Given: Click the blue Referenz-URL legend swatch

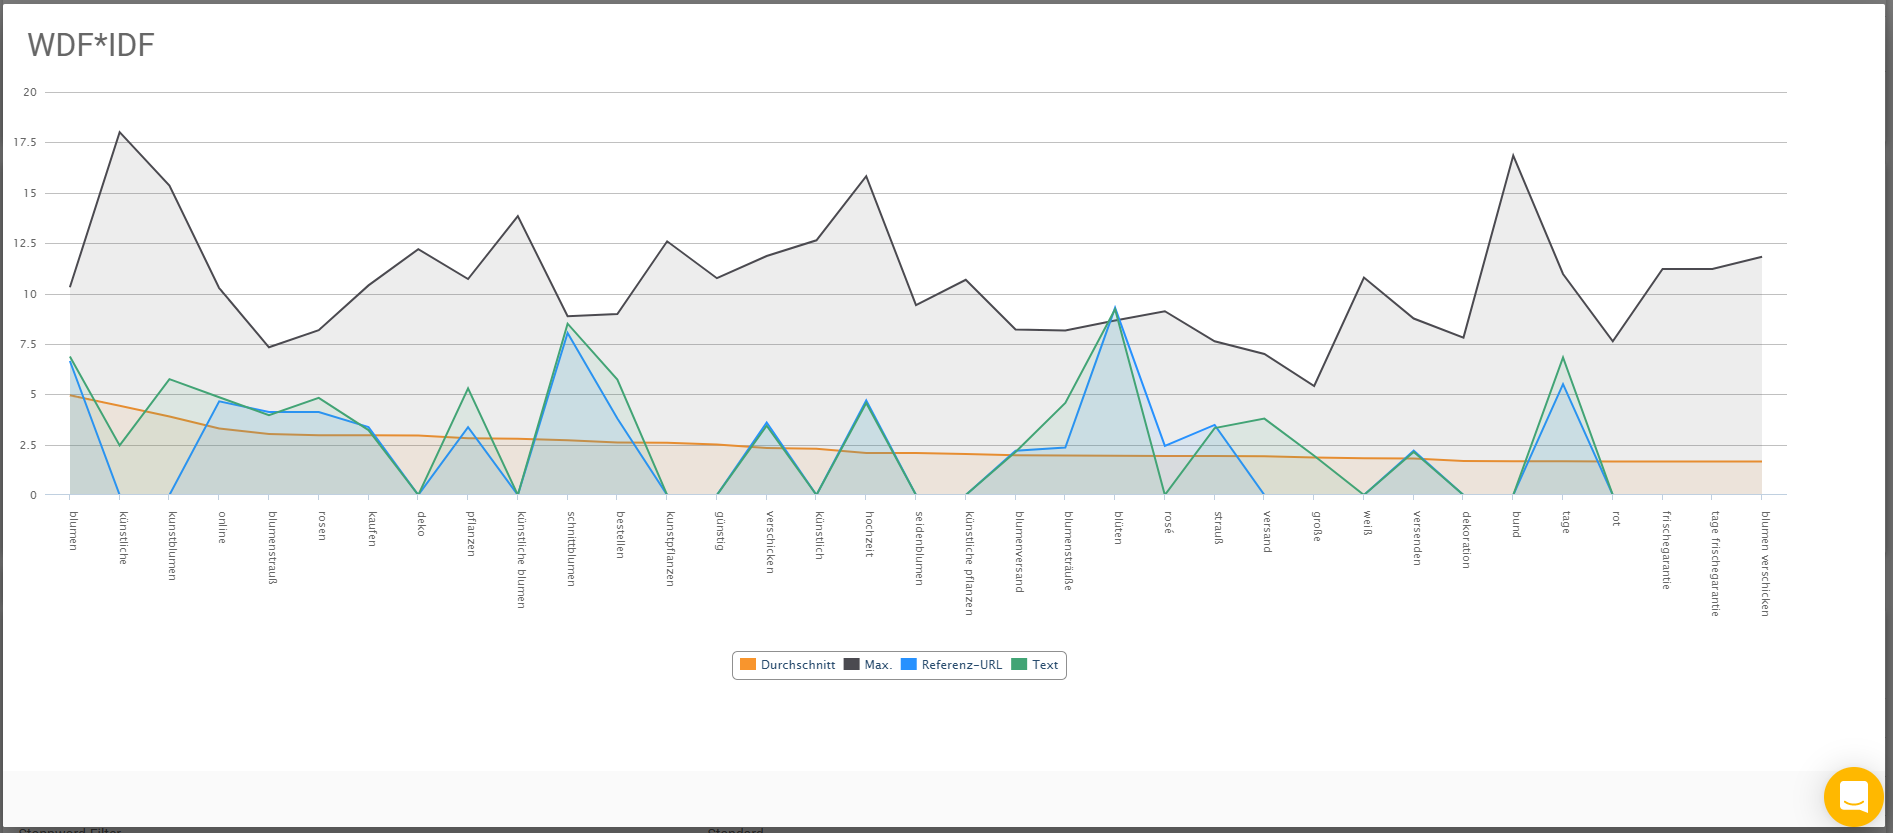Looking at the screenshot, I should coord(908,664).
